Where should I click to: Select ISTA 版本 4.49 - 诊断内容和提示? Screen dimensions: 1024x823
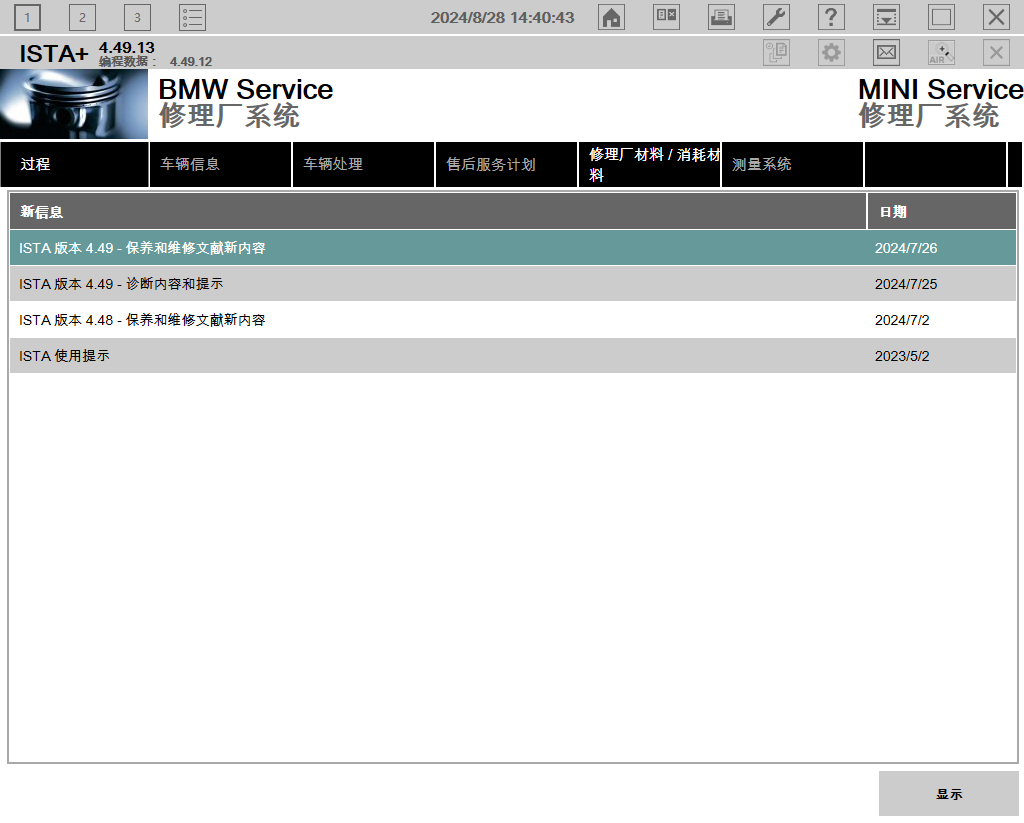[513, 284]
